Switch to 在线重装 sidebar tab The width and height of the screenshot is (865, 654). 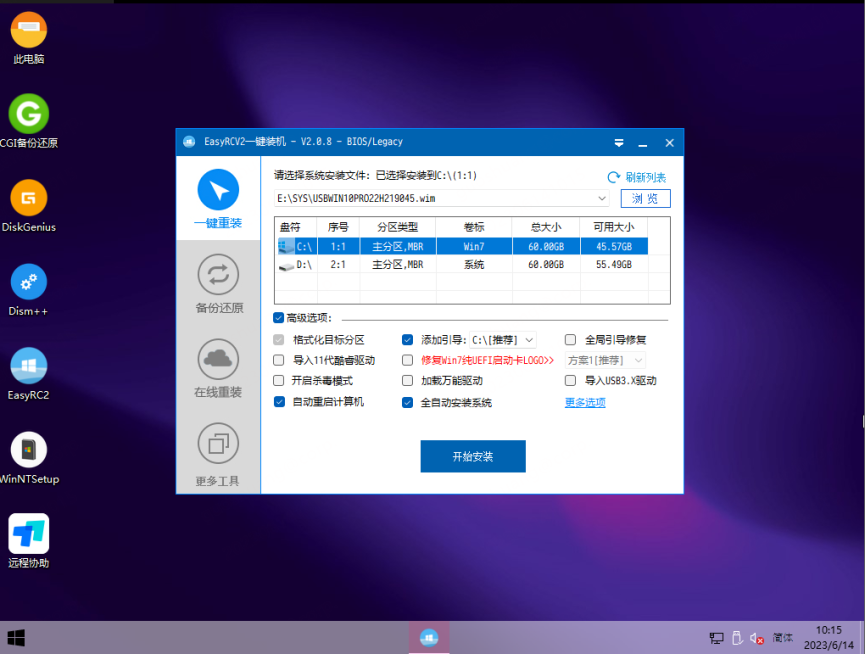click(x=218, y=368)
